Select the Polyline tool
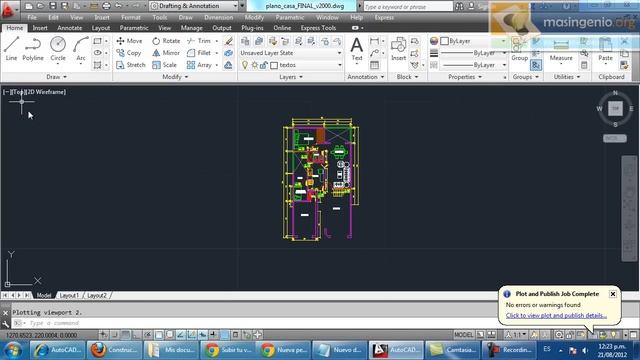The height and width of the screenshot is (360, 640). [x=33, y=49]
